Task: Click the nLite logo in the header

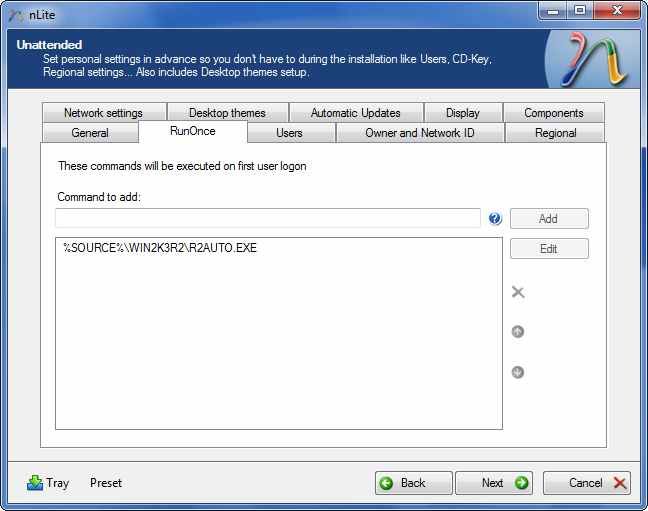Action: coord(594,60)
